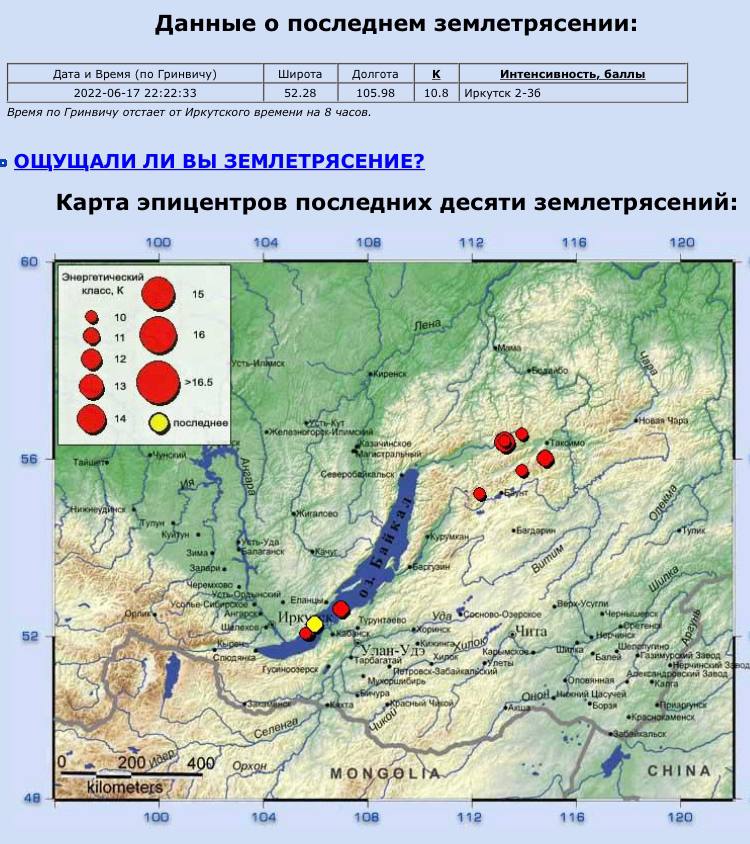Click the K value '10.8'
Viewport: 750px width, 844px height.
436,93
